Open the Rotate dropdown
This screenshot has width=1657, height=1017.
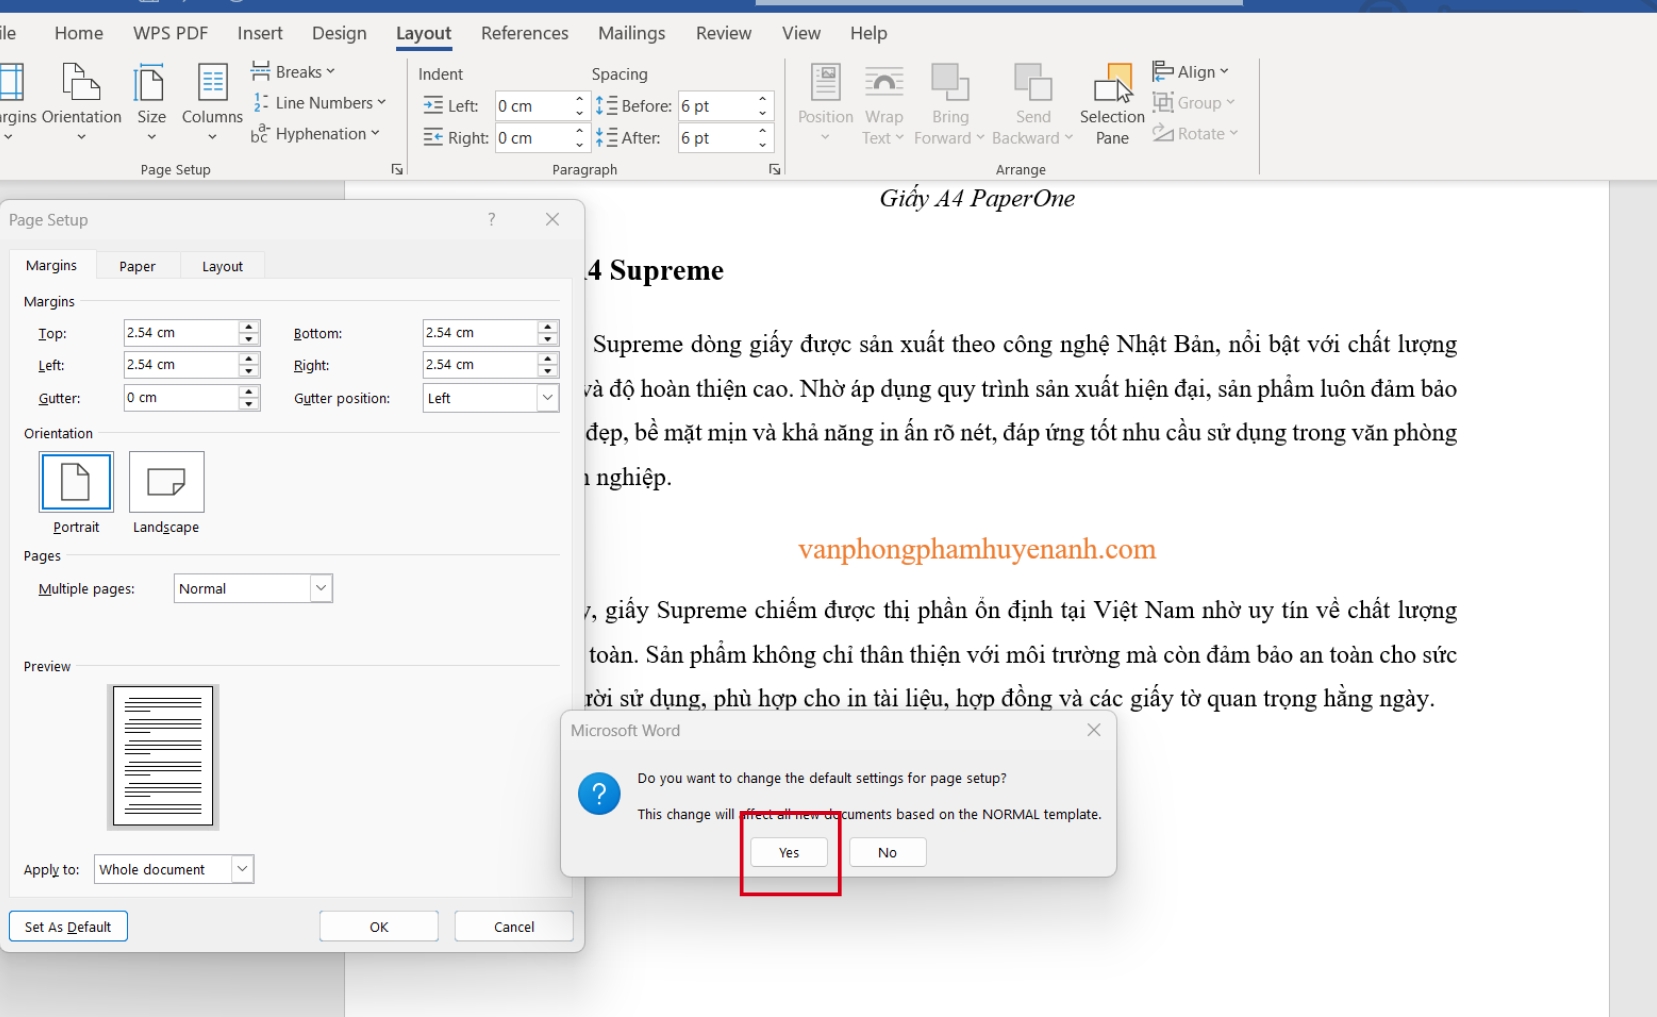[x=1196, y=134]
